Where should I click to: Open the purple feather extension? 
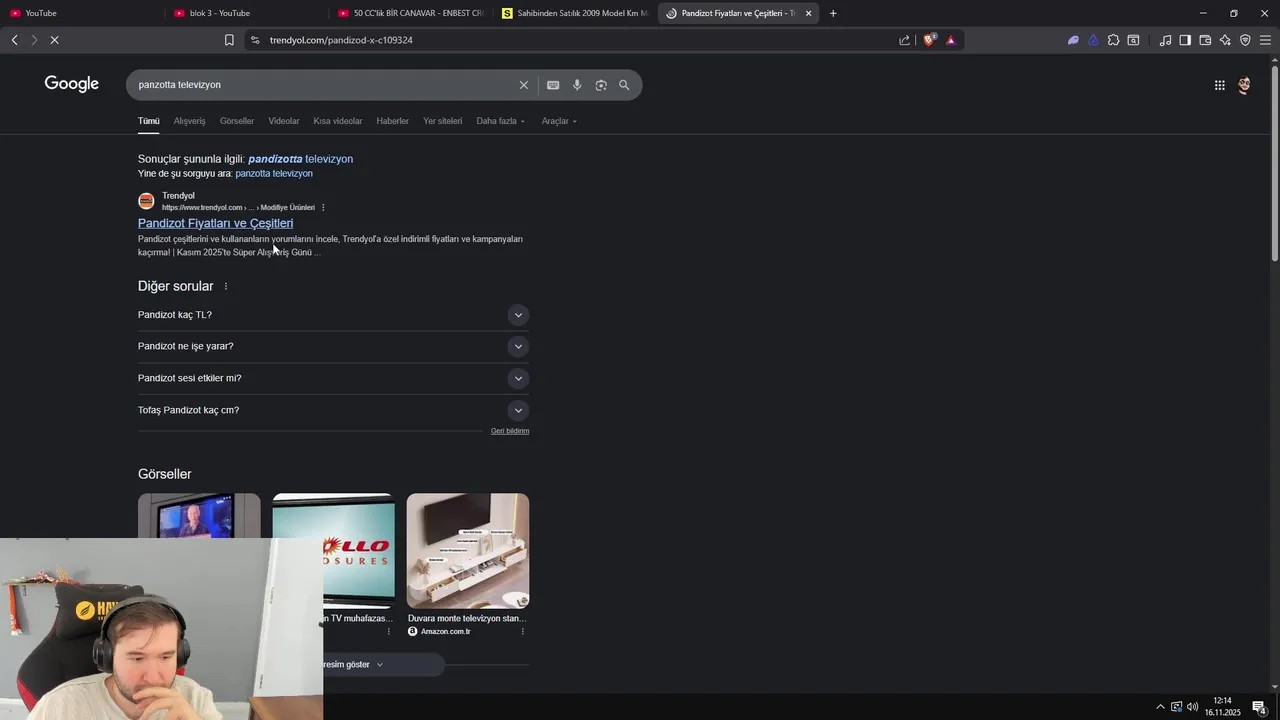pos(1073,40)
